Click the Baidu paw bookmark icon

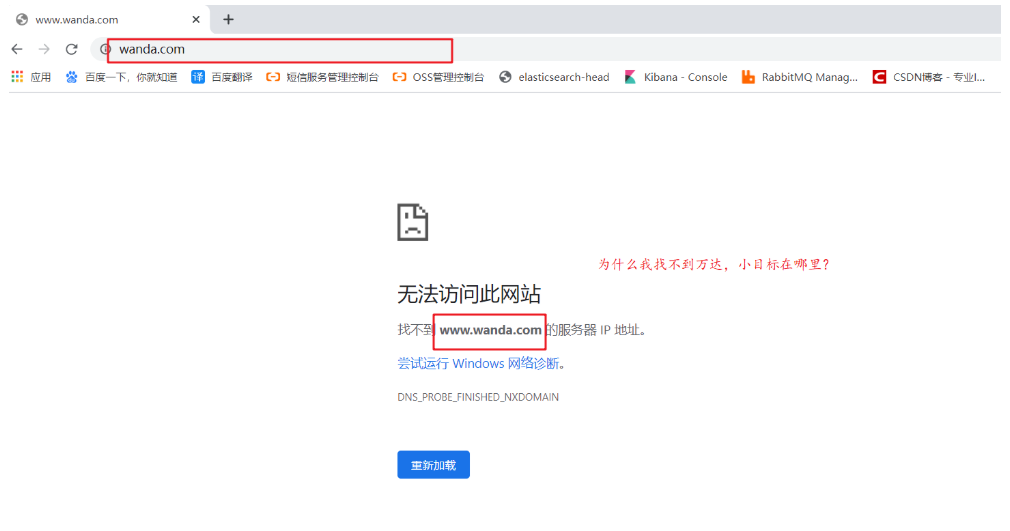pos(71,77)
